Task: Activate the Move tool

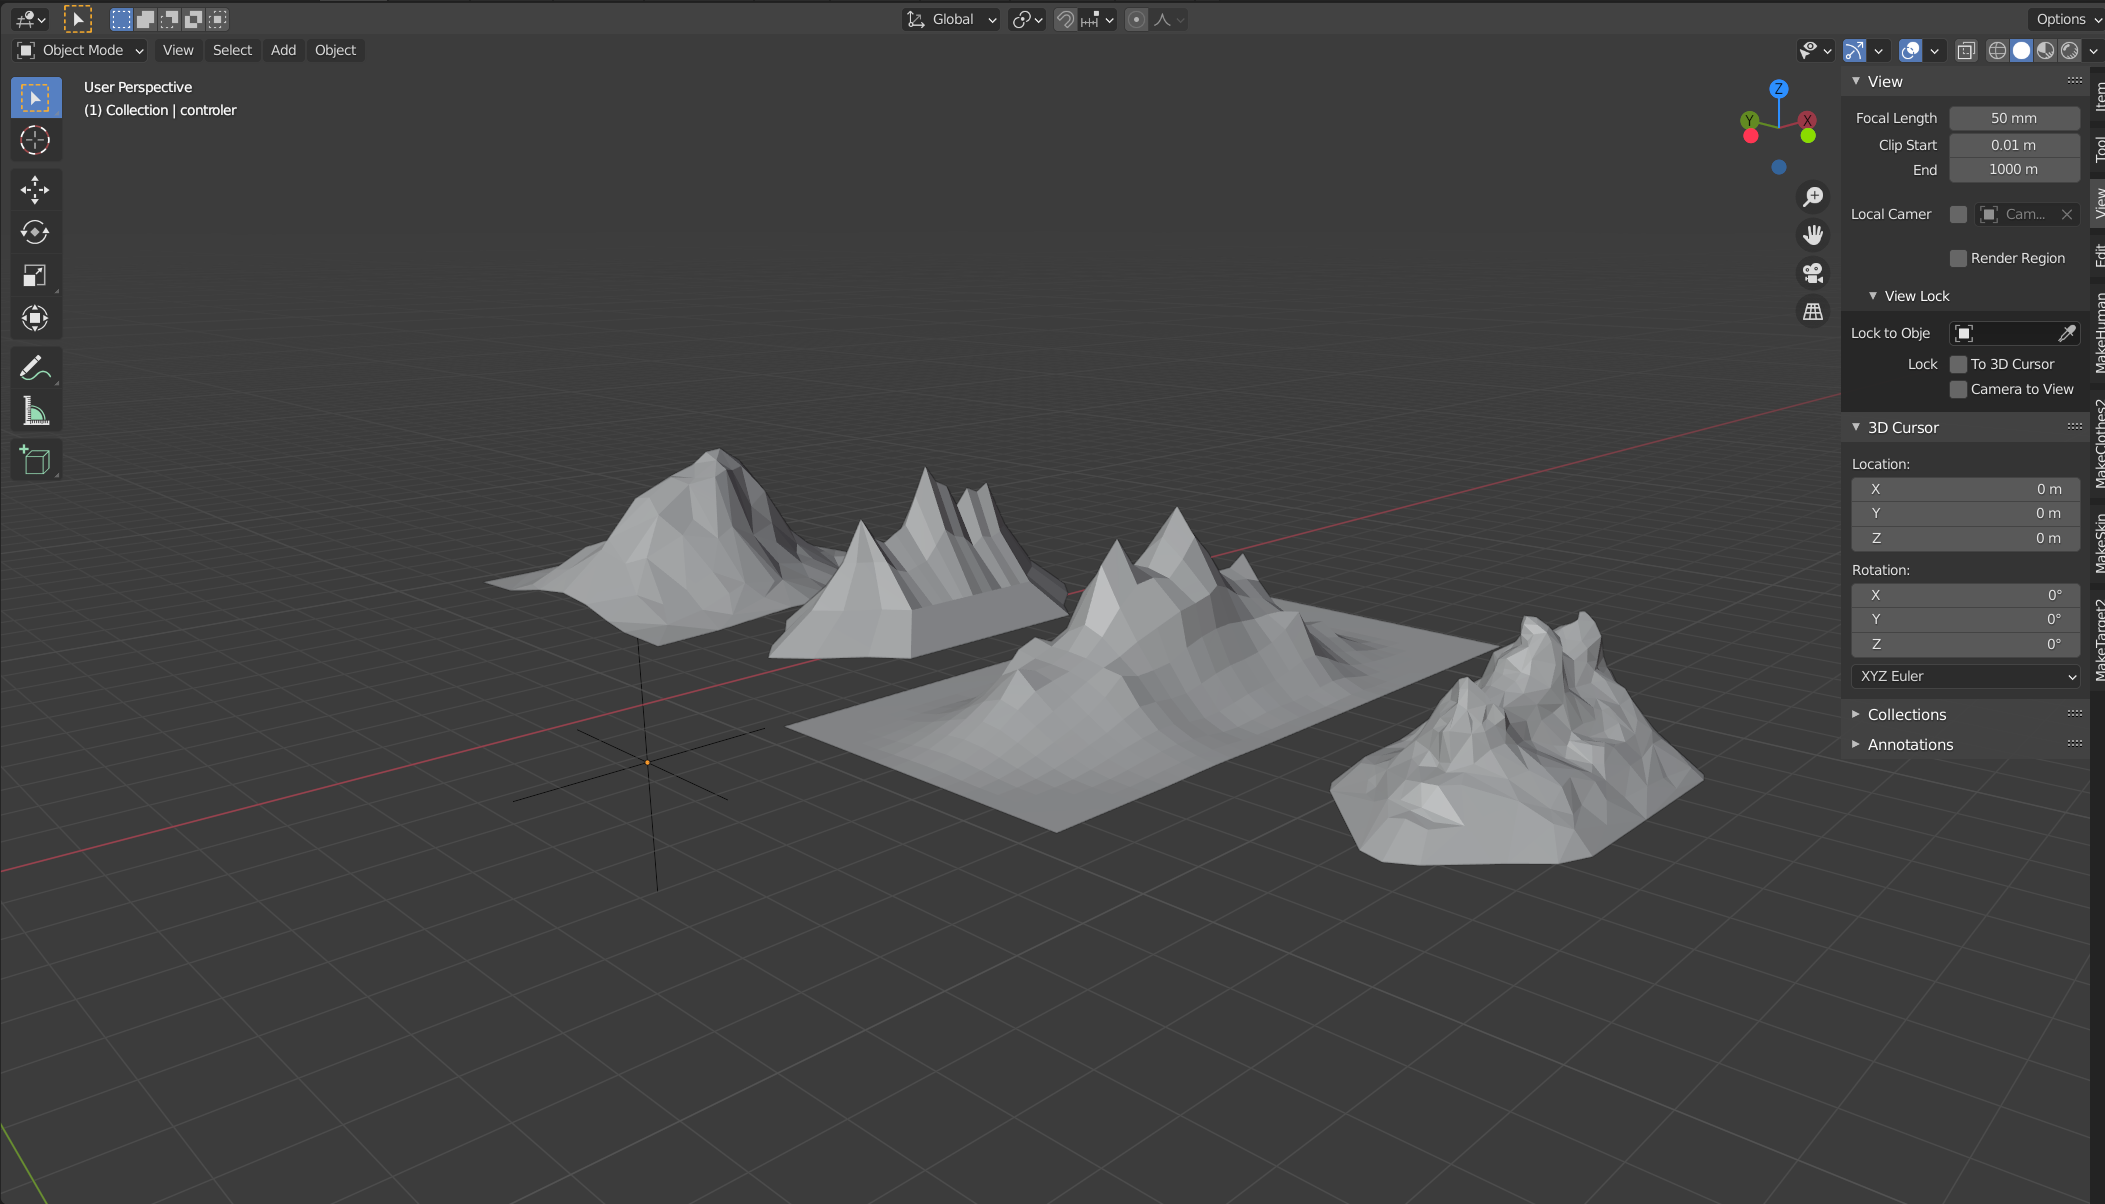Action: click(x=35, y=189)
